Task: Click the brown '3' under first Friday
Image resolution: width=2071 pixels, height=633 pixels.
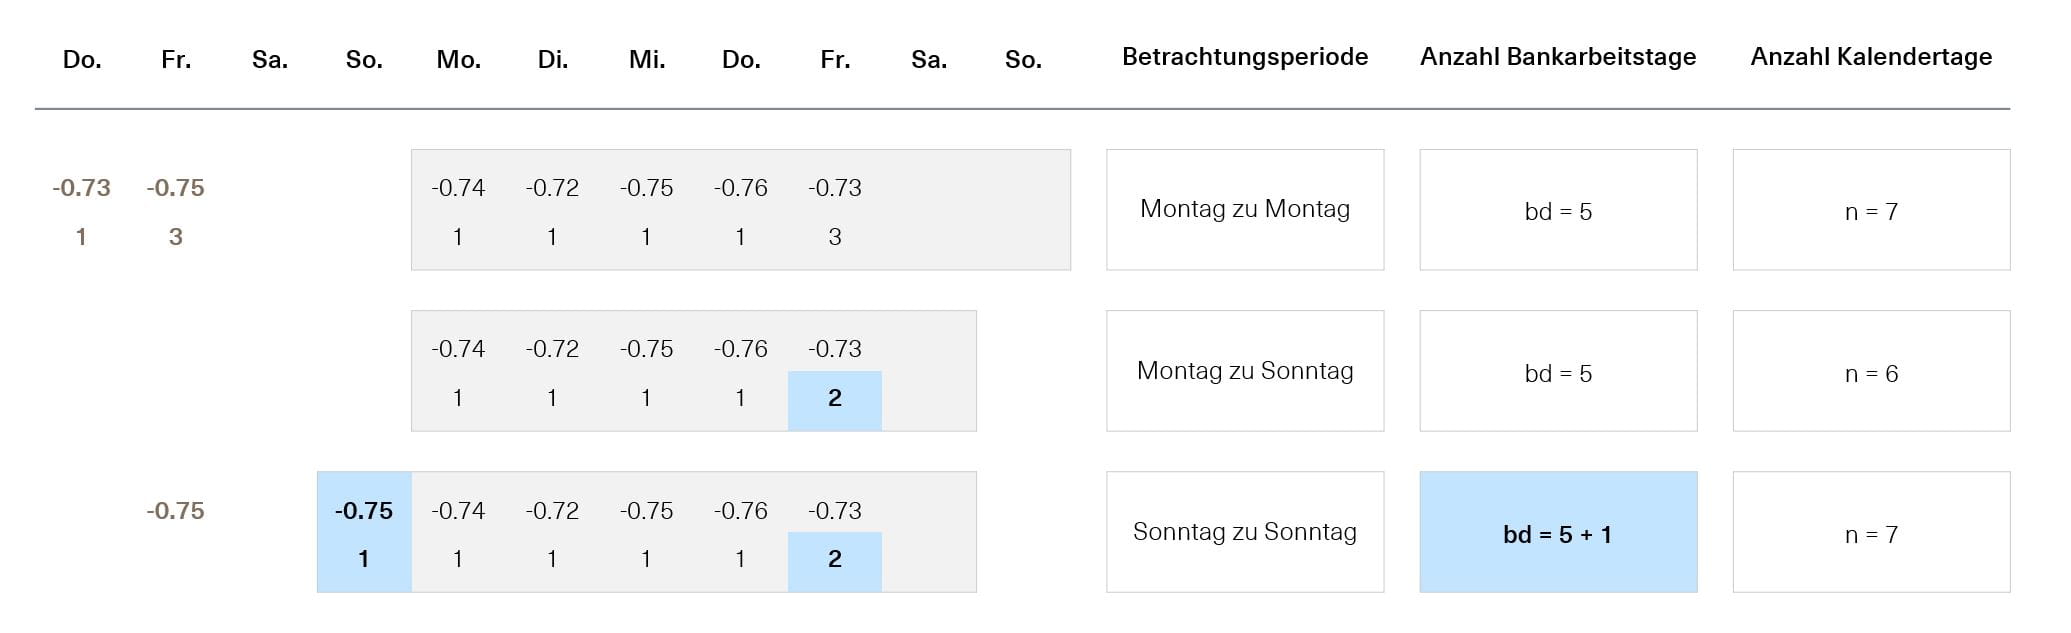Action: click(176, 237)
